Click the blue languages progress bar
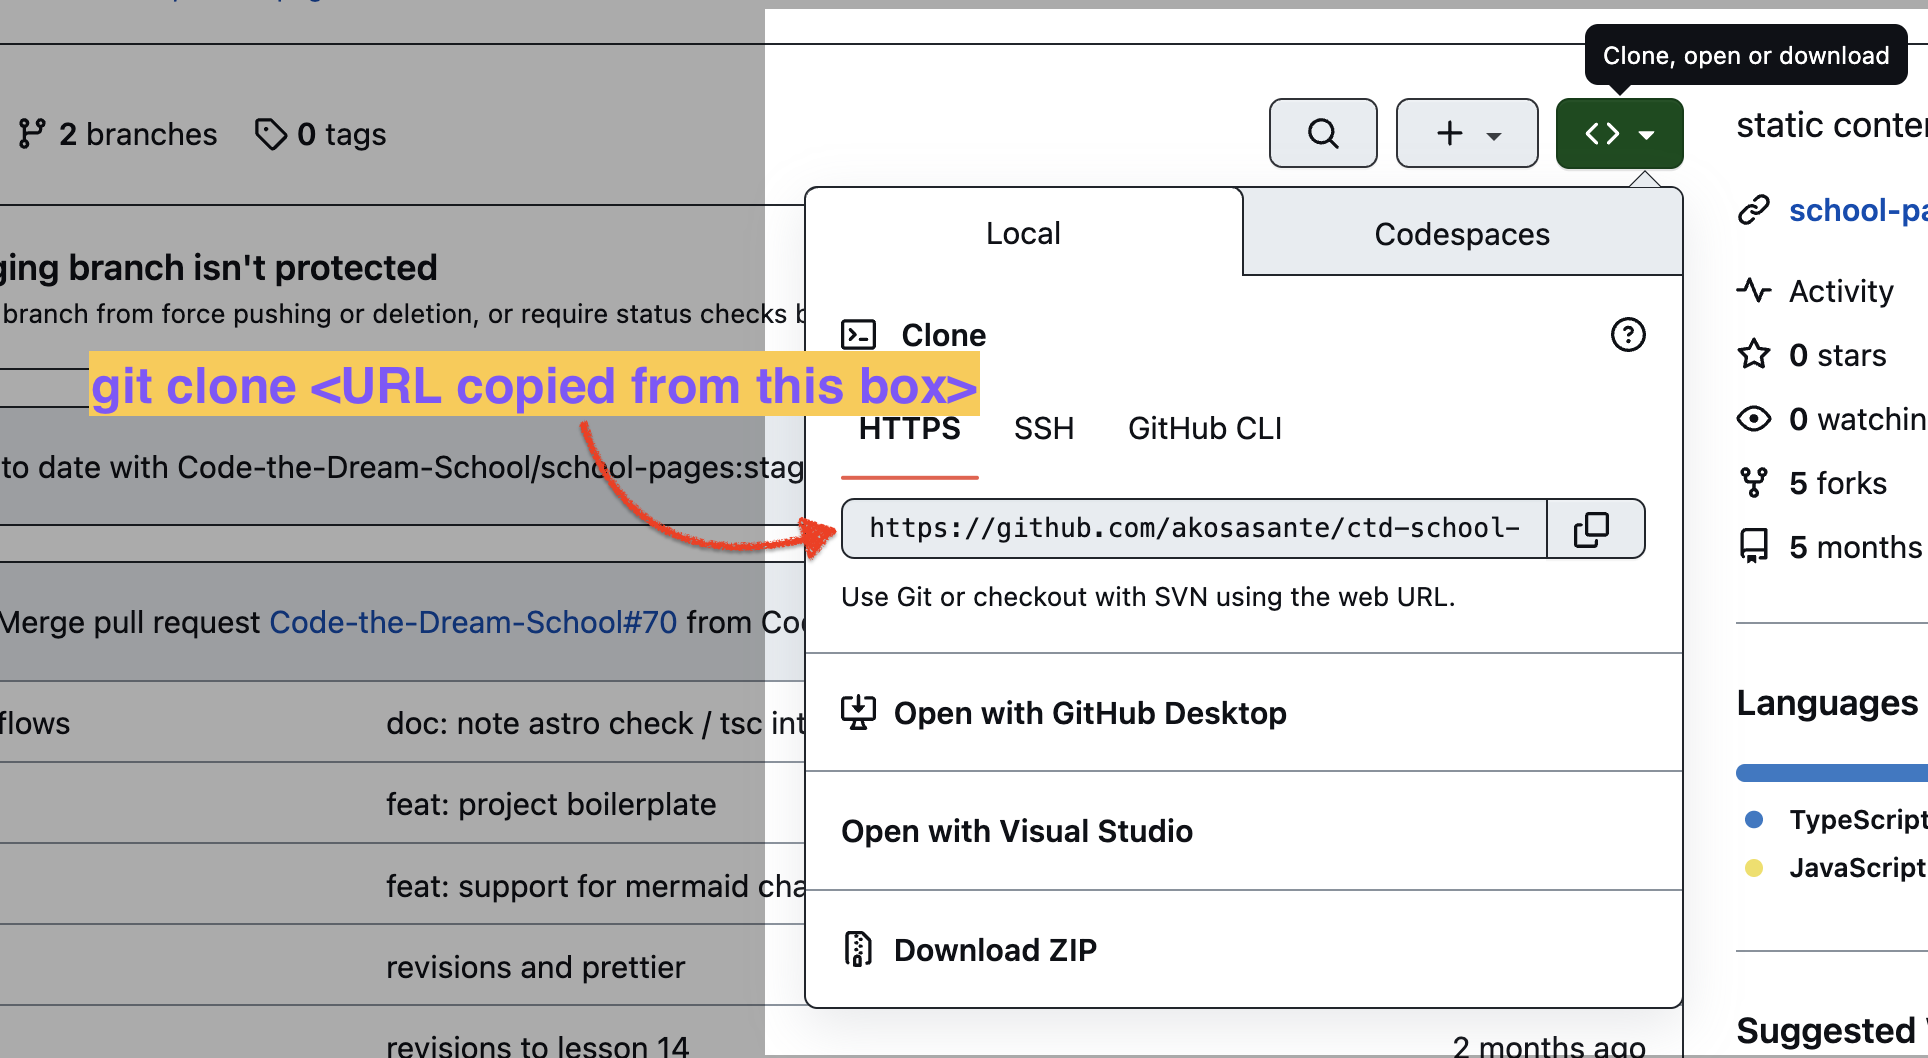This screenshot has width=1928, height=1058. coord(1832,772)
